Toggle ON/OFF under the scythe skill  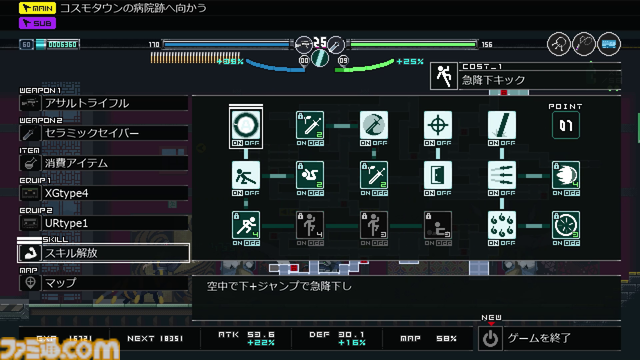tap(373, 143)
